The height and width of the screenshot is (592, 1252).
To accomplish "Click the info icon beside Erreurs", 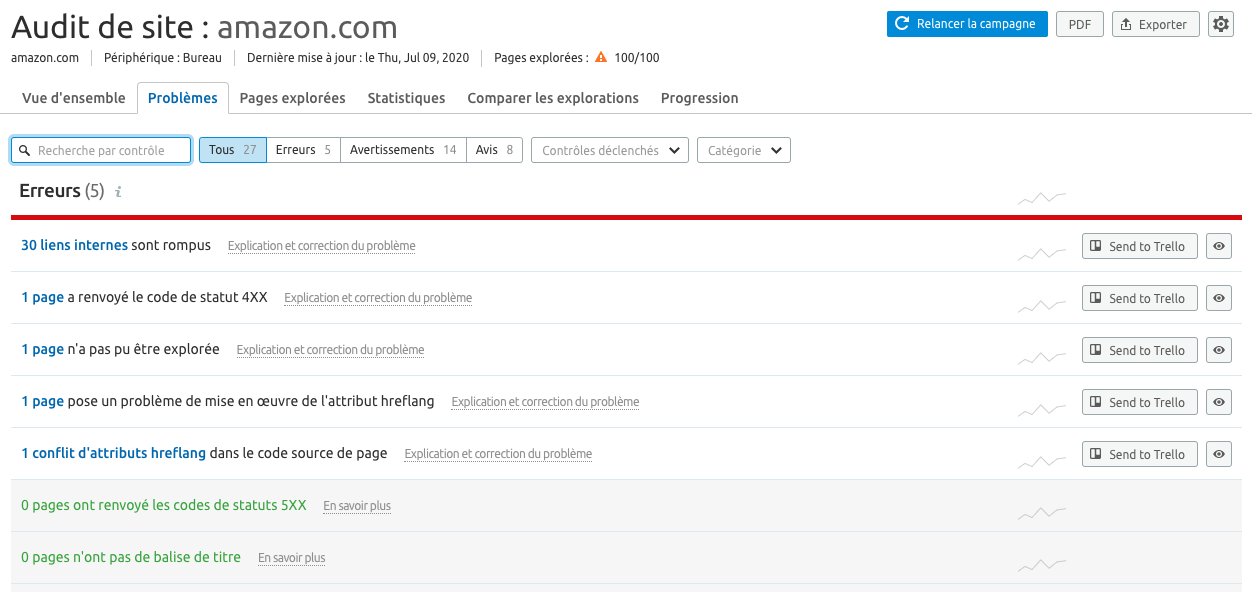I will 118,192.
